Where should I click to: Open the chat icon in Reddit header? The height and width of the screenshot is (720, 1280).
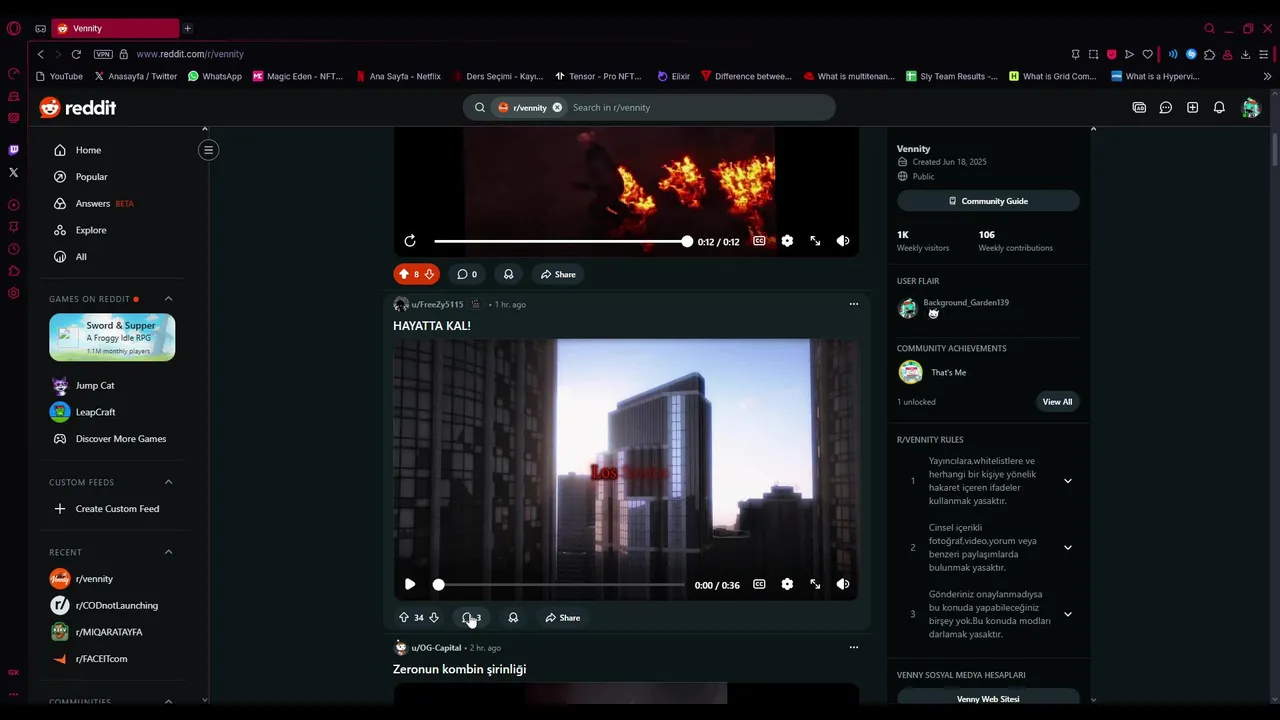(x=1166, y=107)
